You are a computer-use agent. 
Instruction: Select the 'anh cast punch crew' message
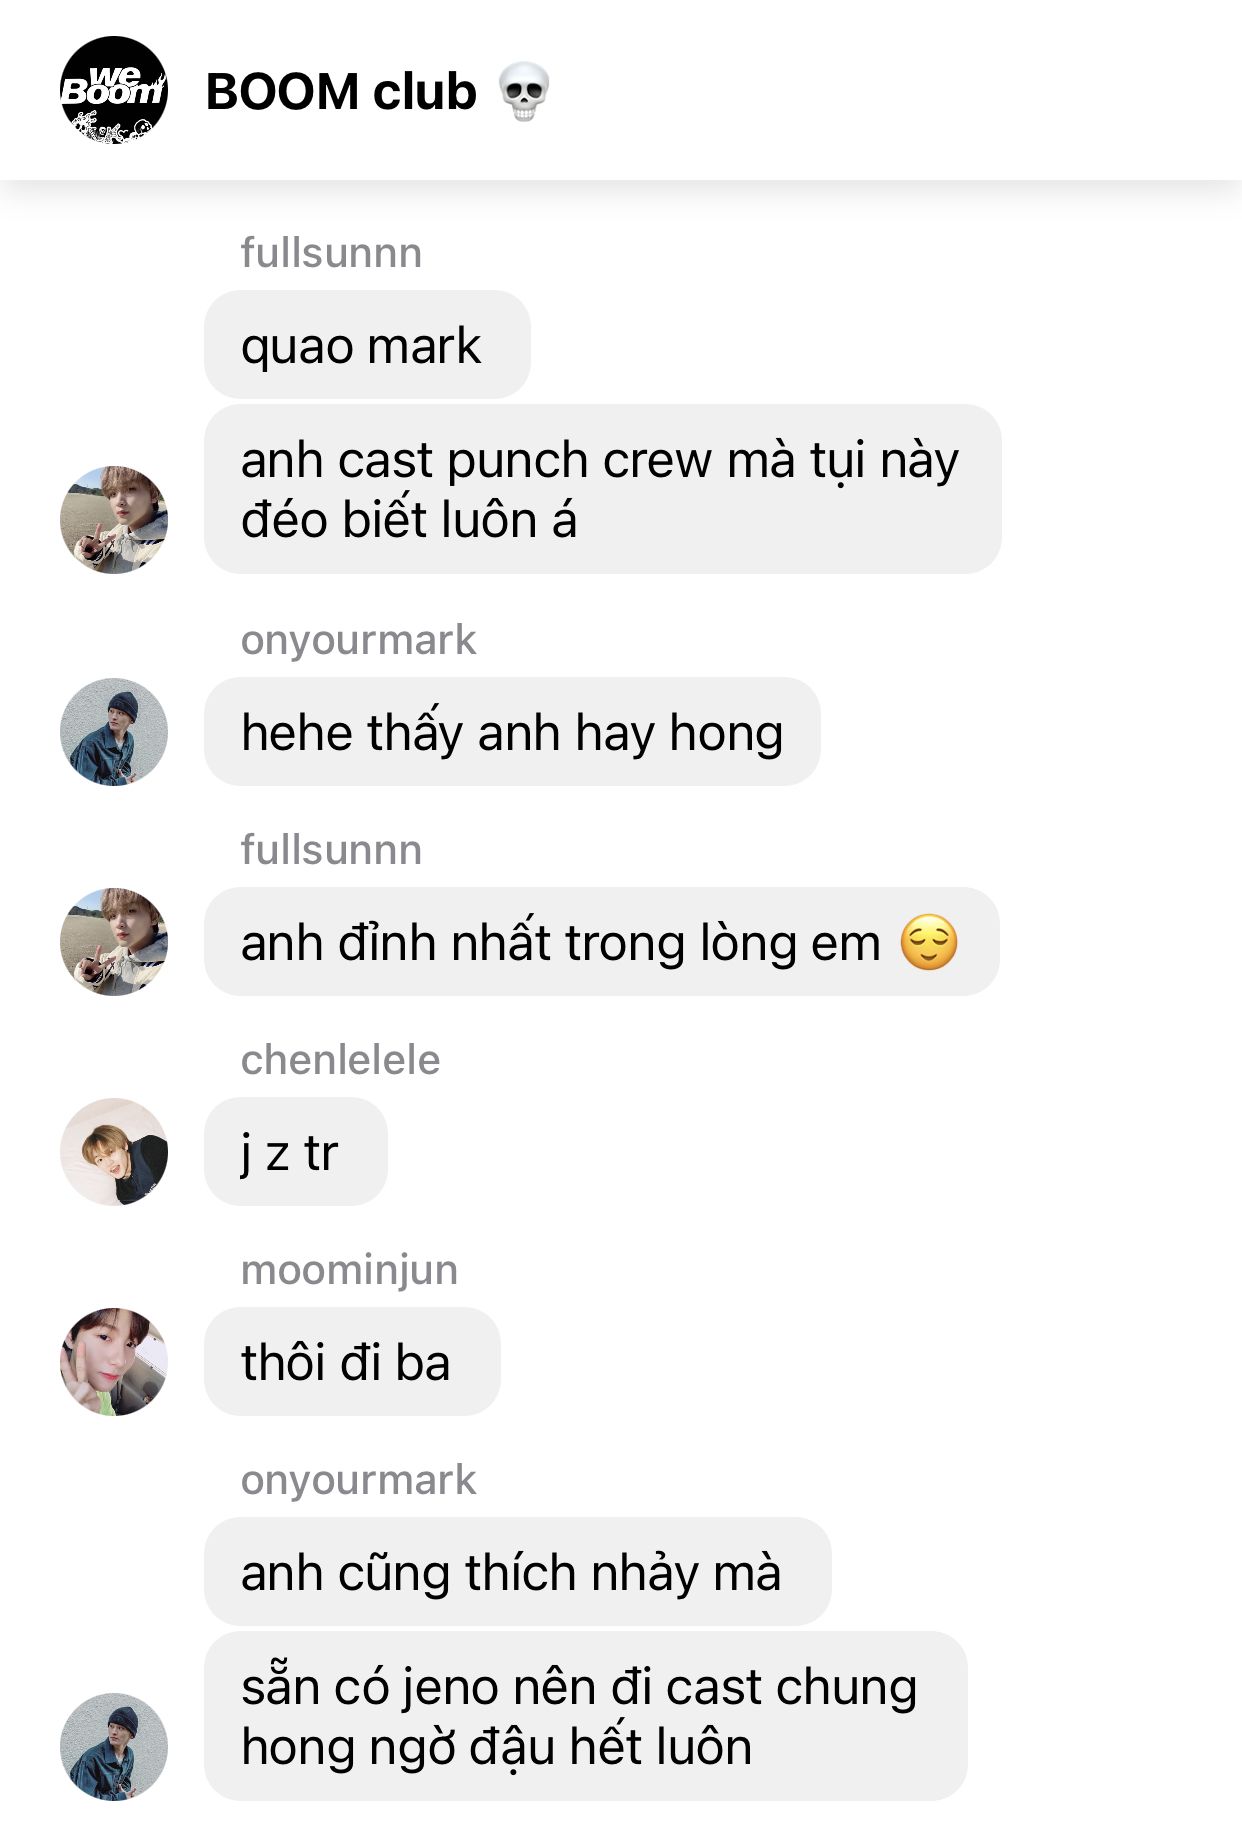603,489
